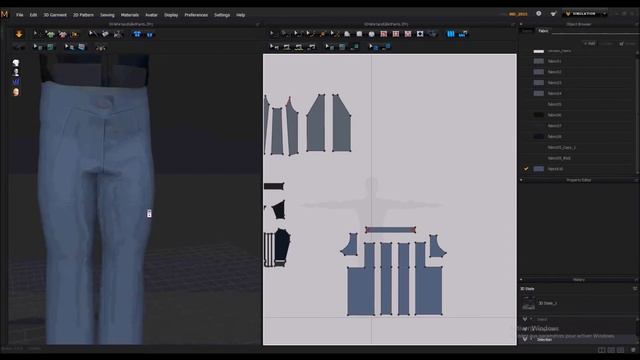Open the File menu

click(20, 15)
